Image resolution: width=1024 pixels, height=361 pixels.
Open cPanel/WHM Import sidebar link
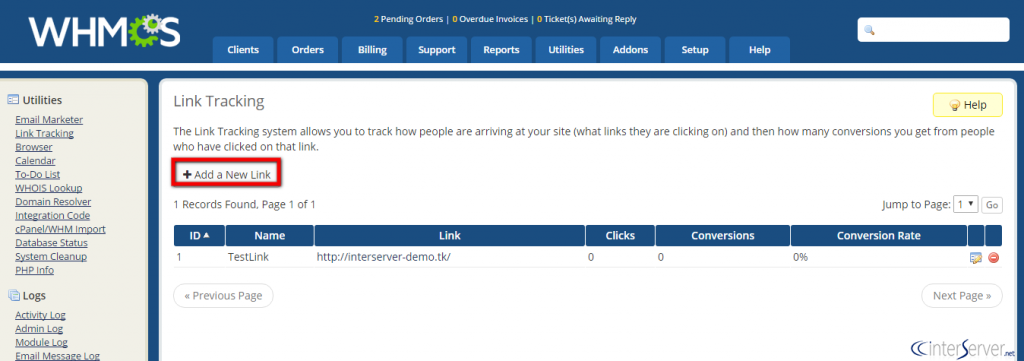(60, 229)
